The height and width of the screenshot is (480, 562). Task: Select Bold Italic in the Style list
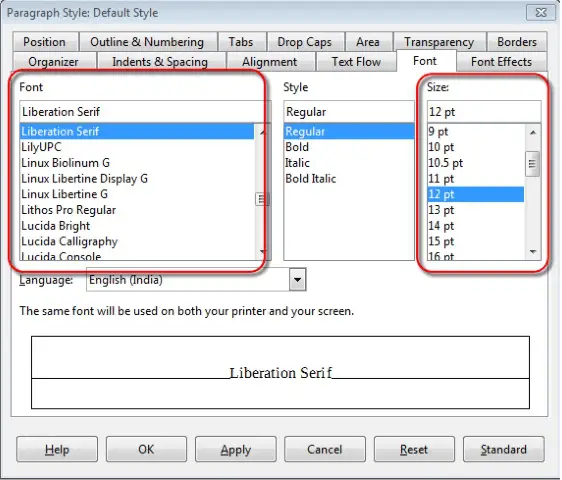(311, 179)
